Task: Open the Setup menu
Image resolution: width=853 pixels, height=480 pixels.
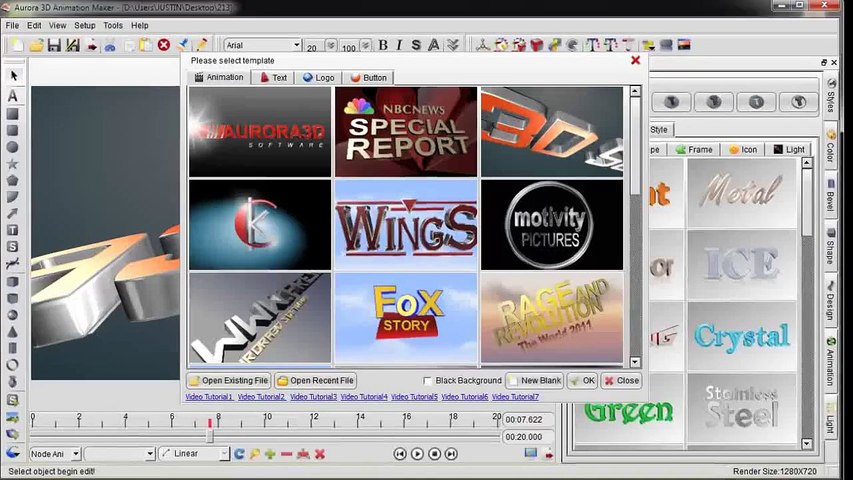Action: point(85,25)
